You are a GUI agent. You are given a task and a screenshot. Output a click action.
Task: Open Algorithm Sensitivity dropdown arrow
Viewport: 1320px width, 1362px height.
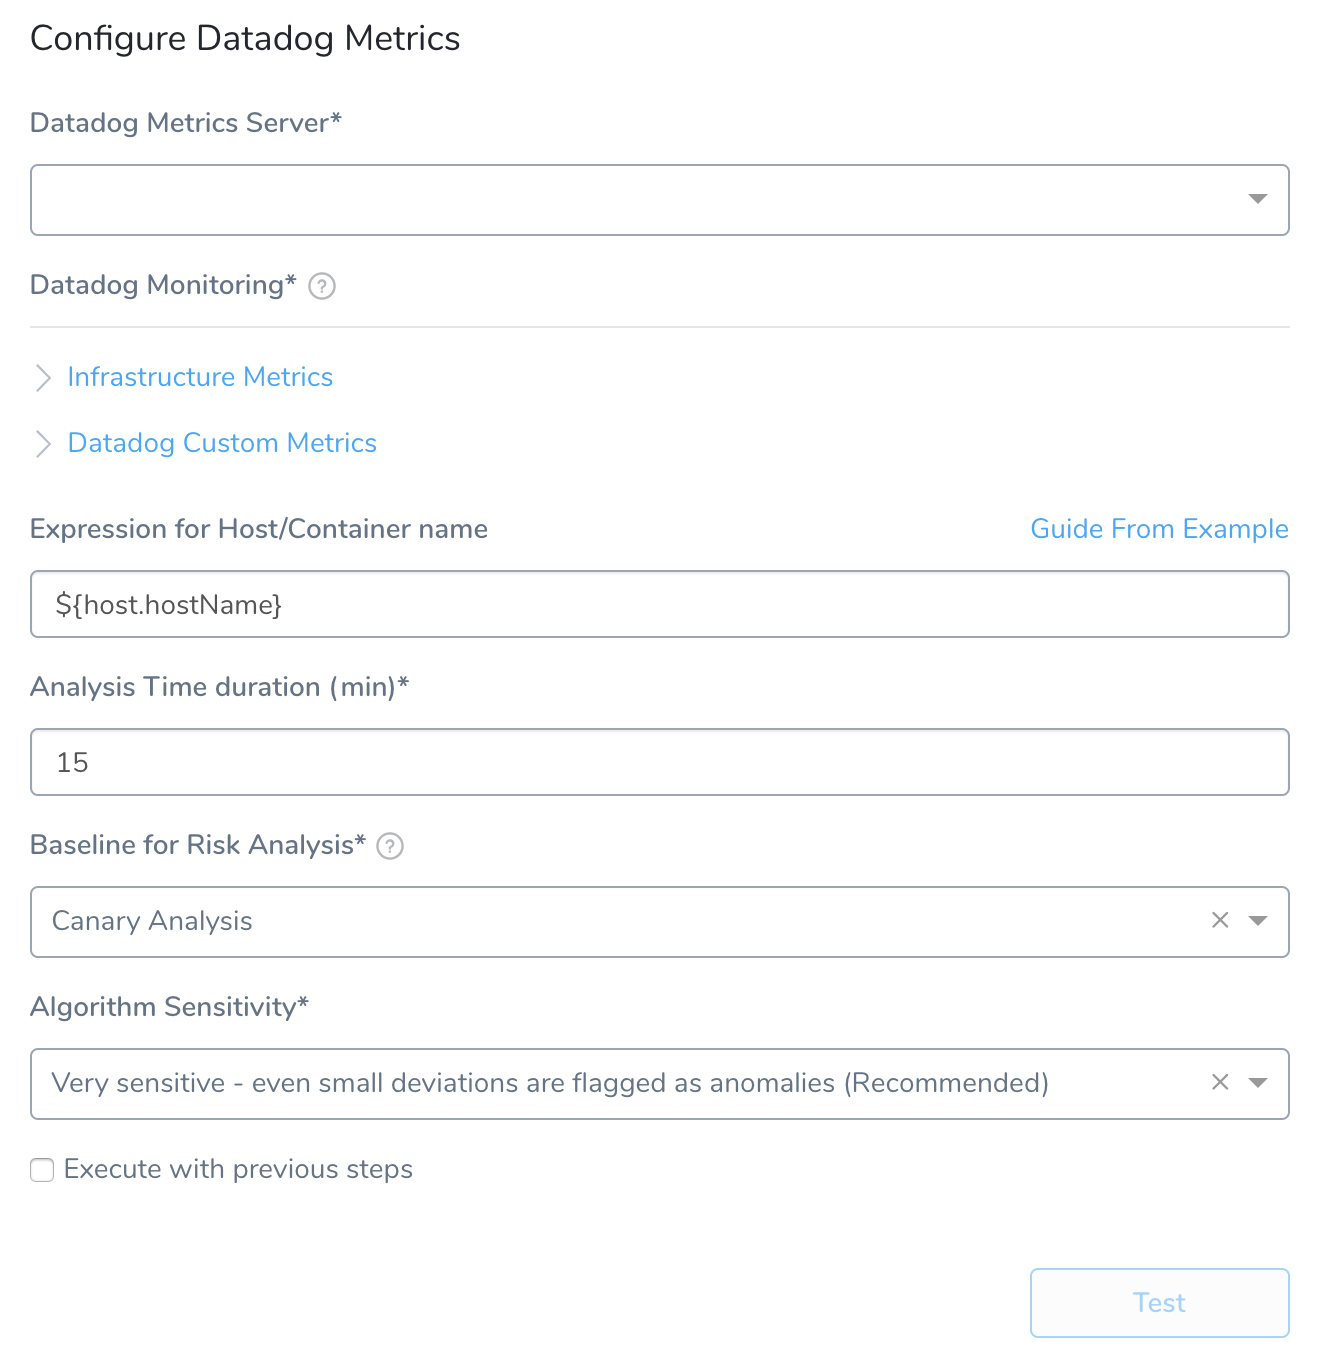(1258, 1083)
